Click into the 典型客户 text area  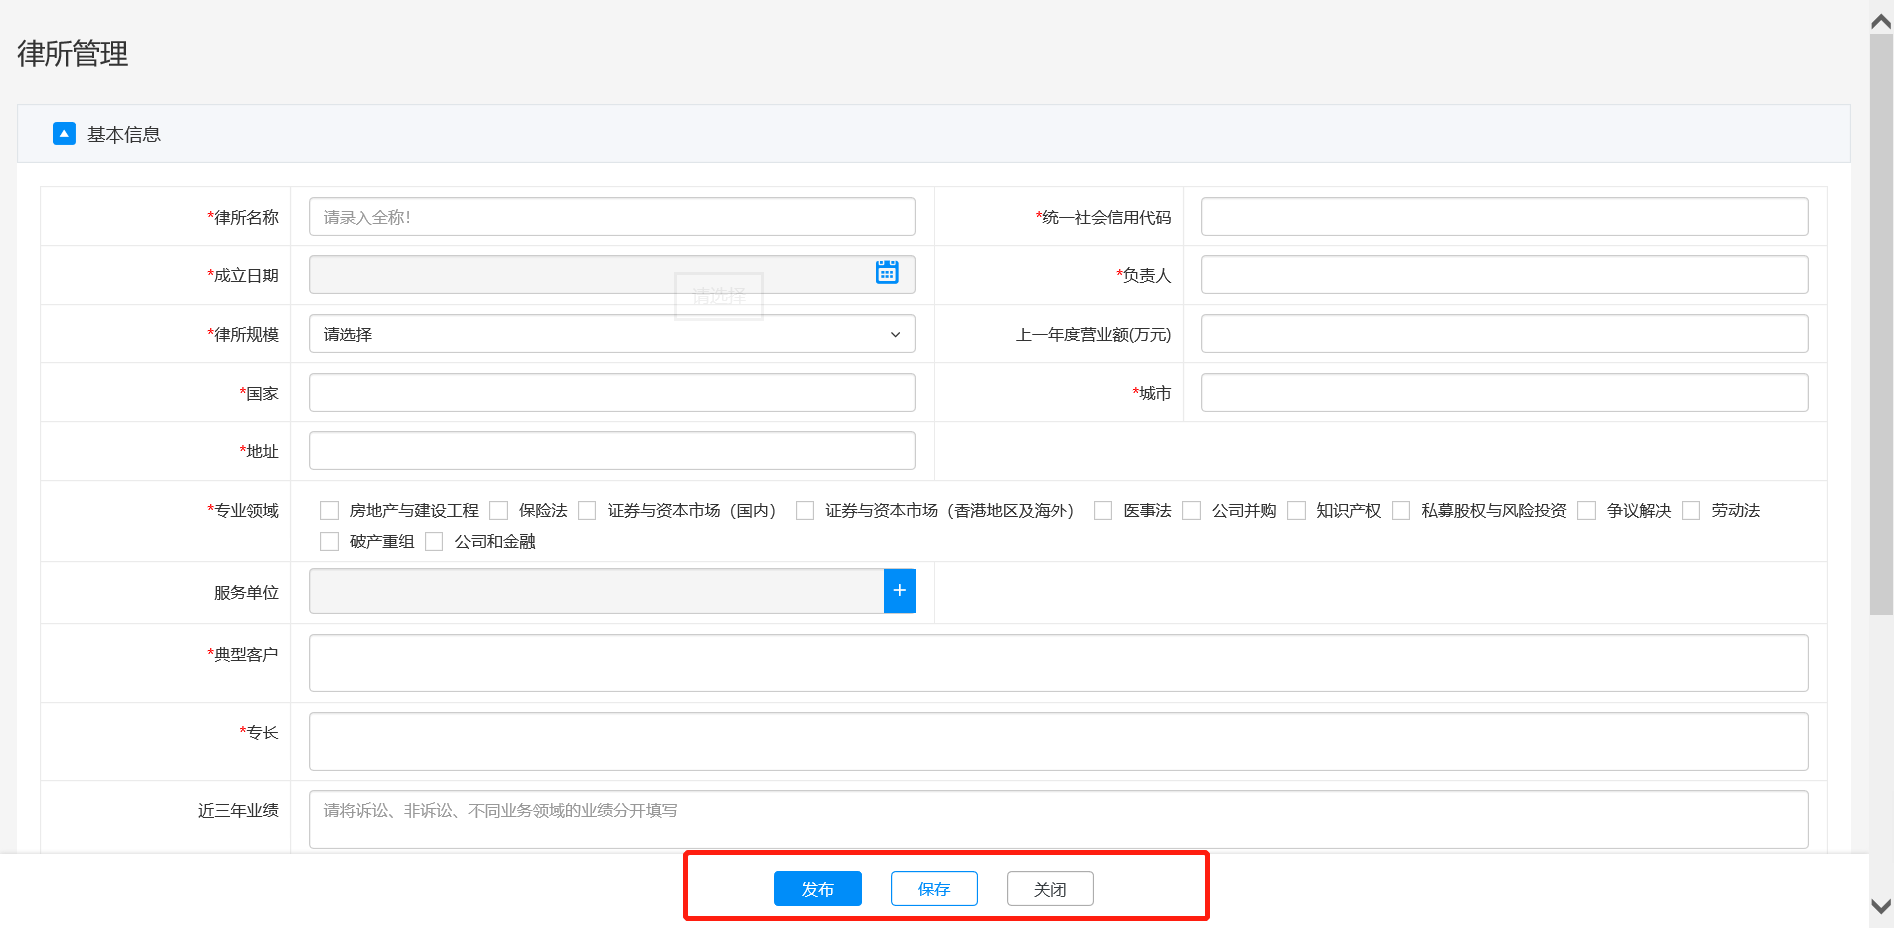click(1058, 663)
